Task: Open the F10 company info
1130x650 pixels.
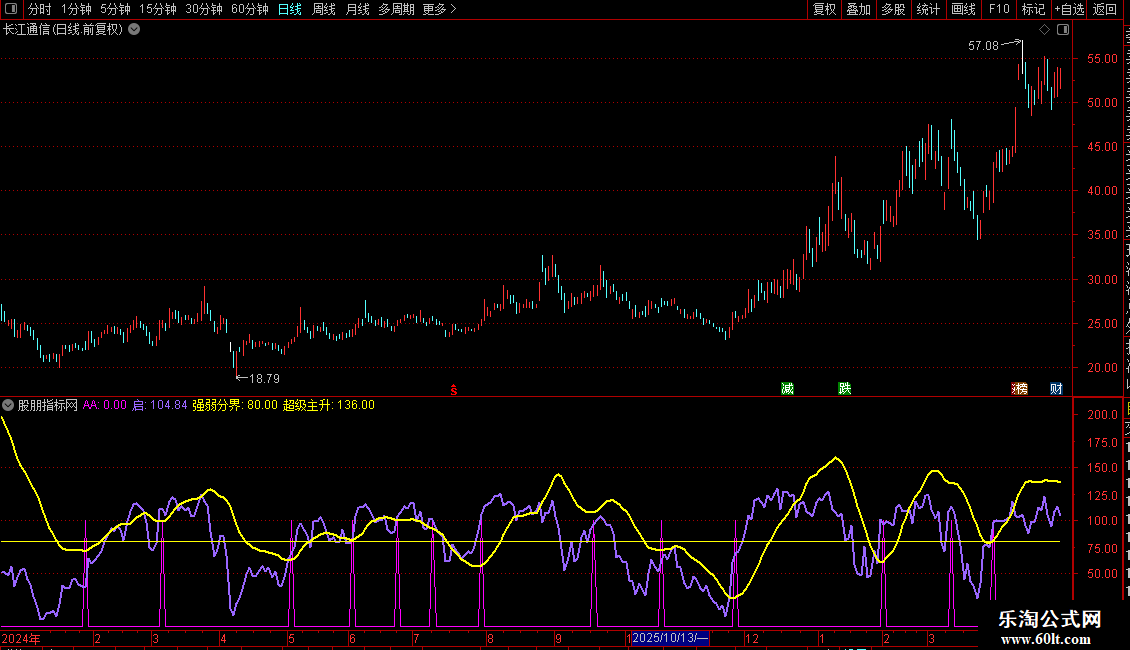Action: tap(999, 9)
